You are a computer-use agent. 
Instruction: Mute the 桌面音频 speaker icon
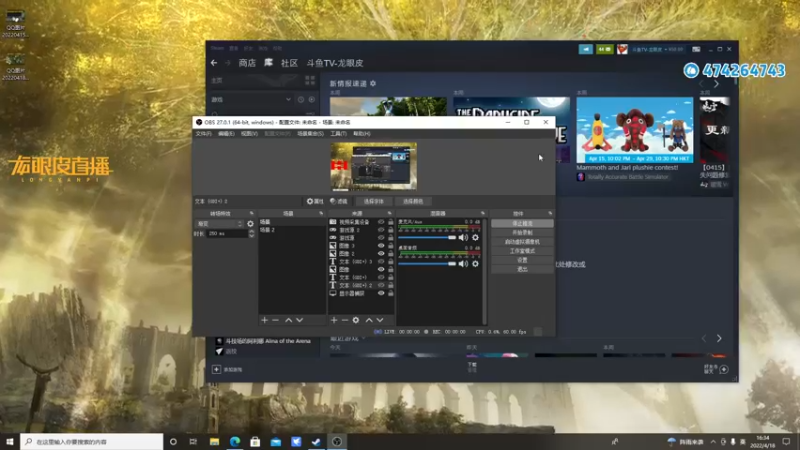click(x=463, y=264)
